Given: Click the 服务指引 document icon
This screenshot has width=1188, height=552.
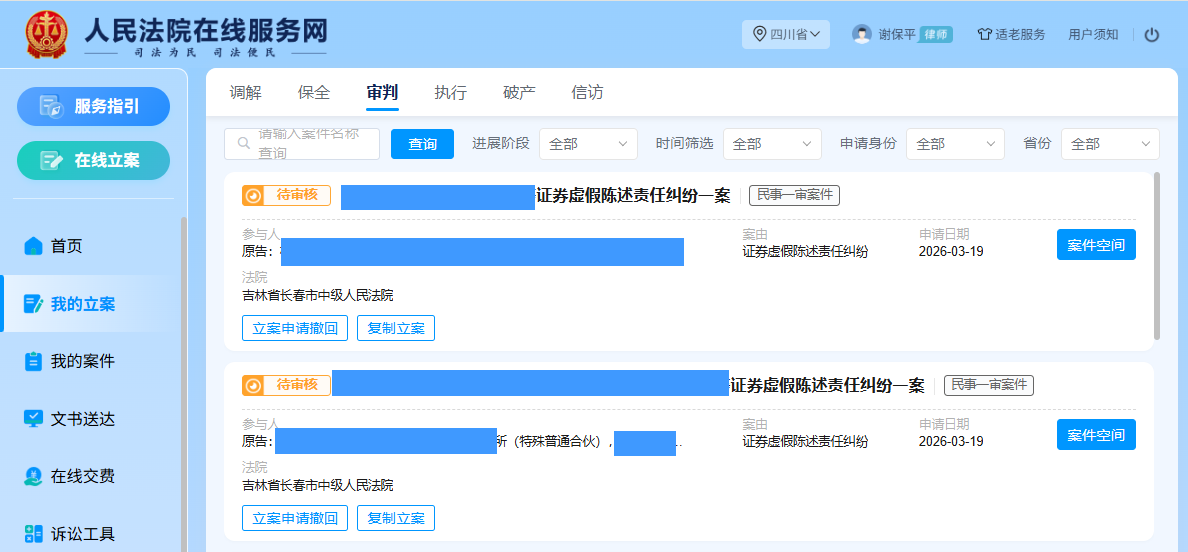Looking at the screenshot, I should point(52,107).
